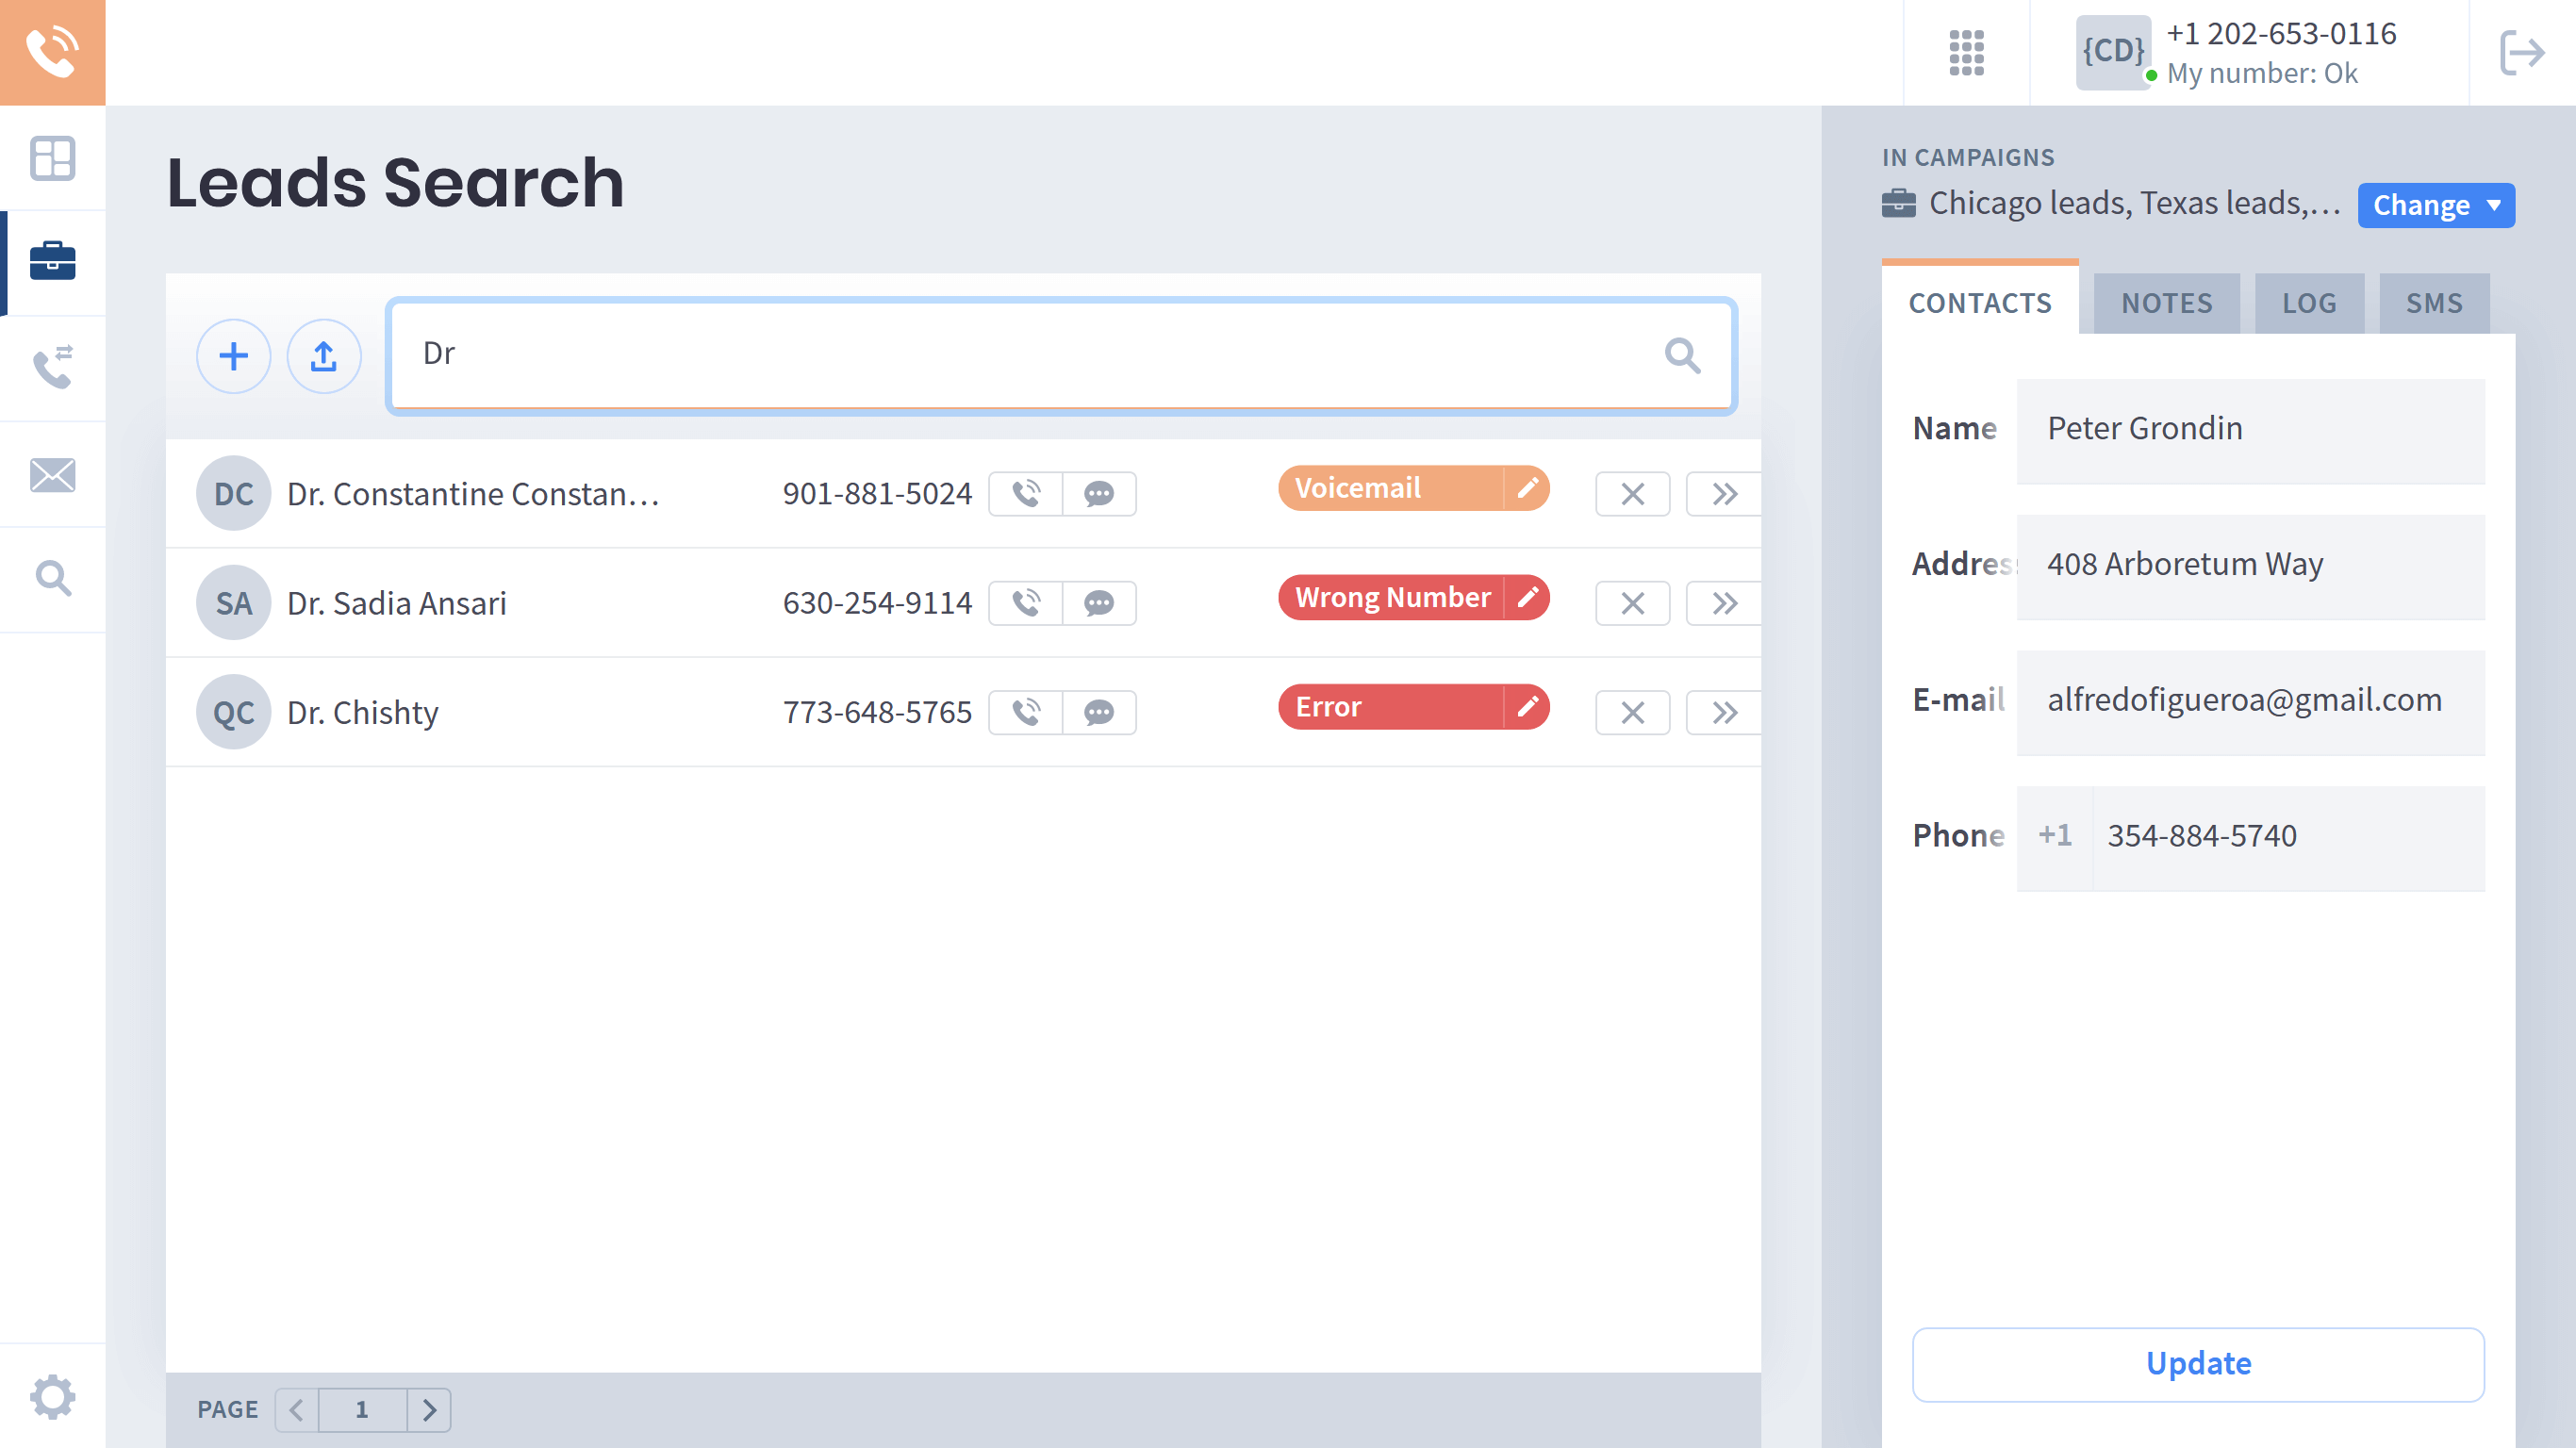Click the SA avatar for Sadia Ansari

click(x=233, y=603)
